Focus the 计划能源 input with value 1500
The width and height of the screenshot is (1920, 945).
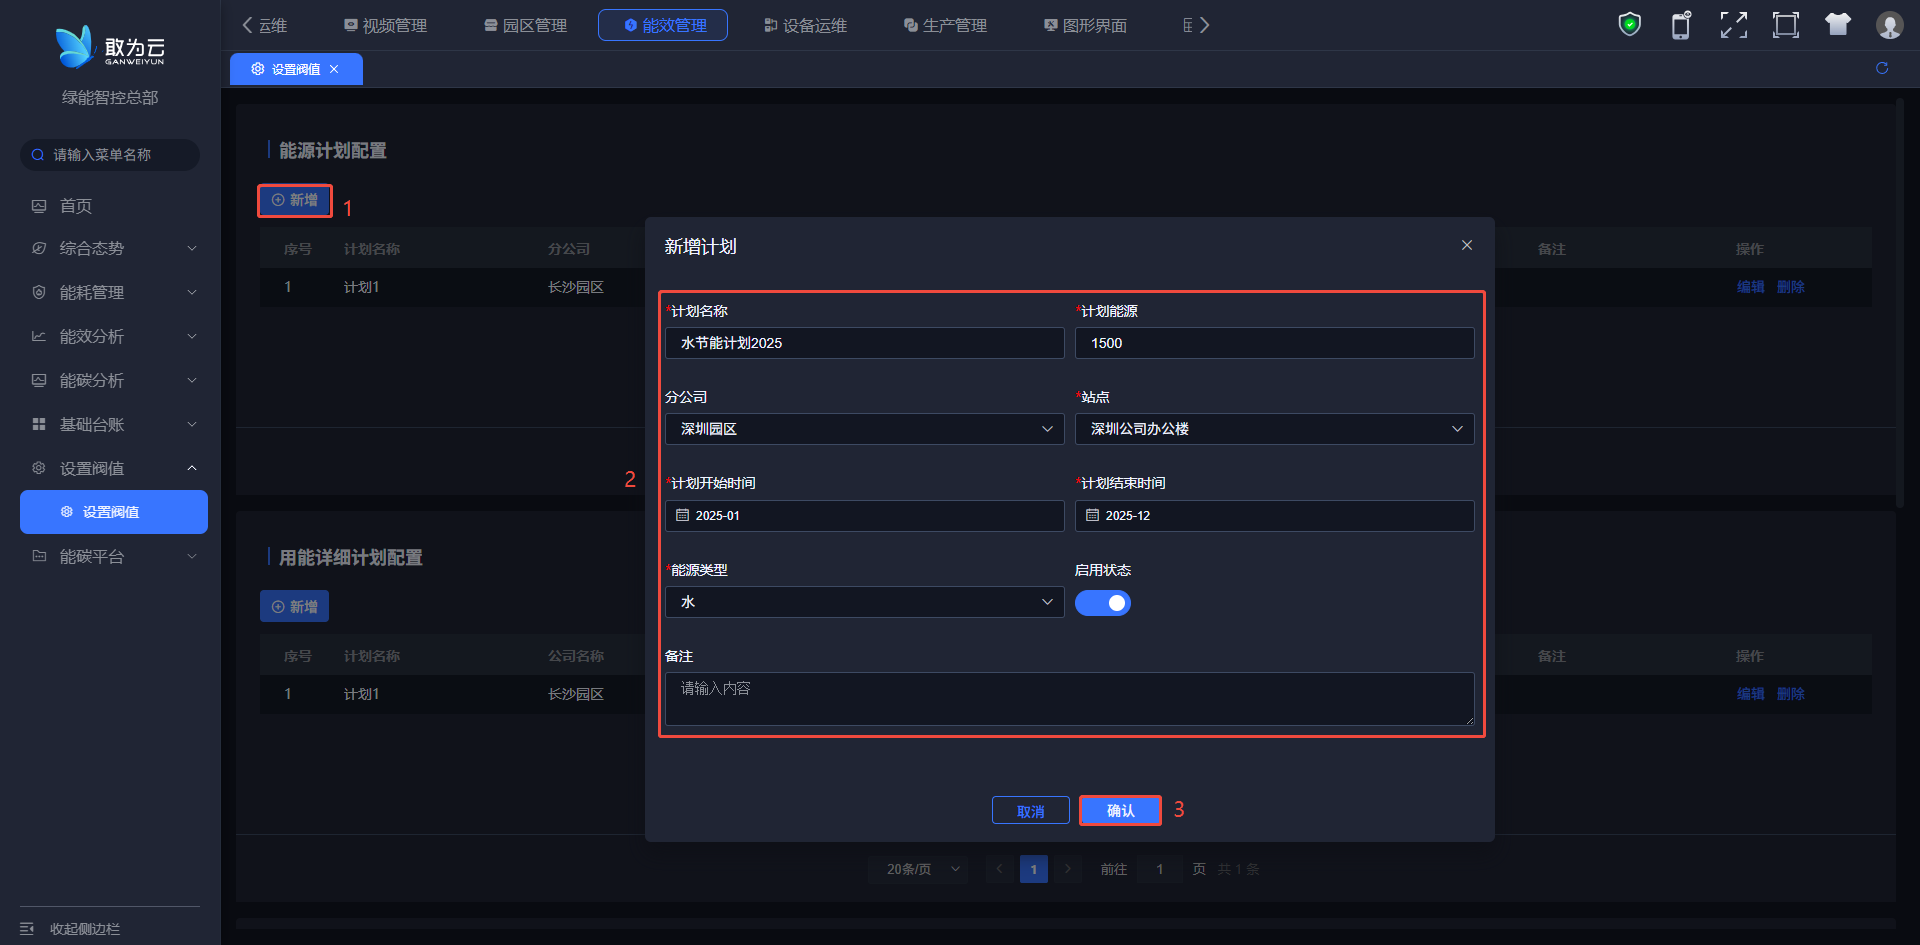pos(1275,343)
